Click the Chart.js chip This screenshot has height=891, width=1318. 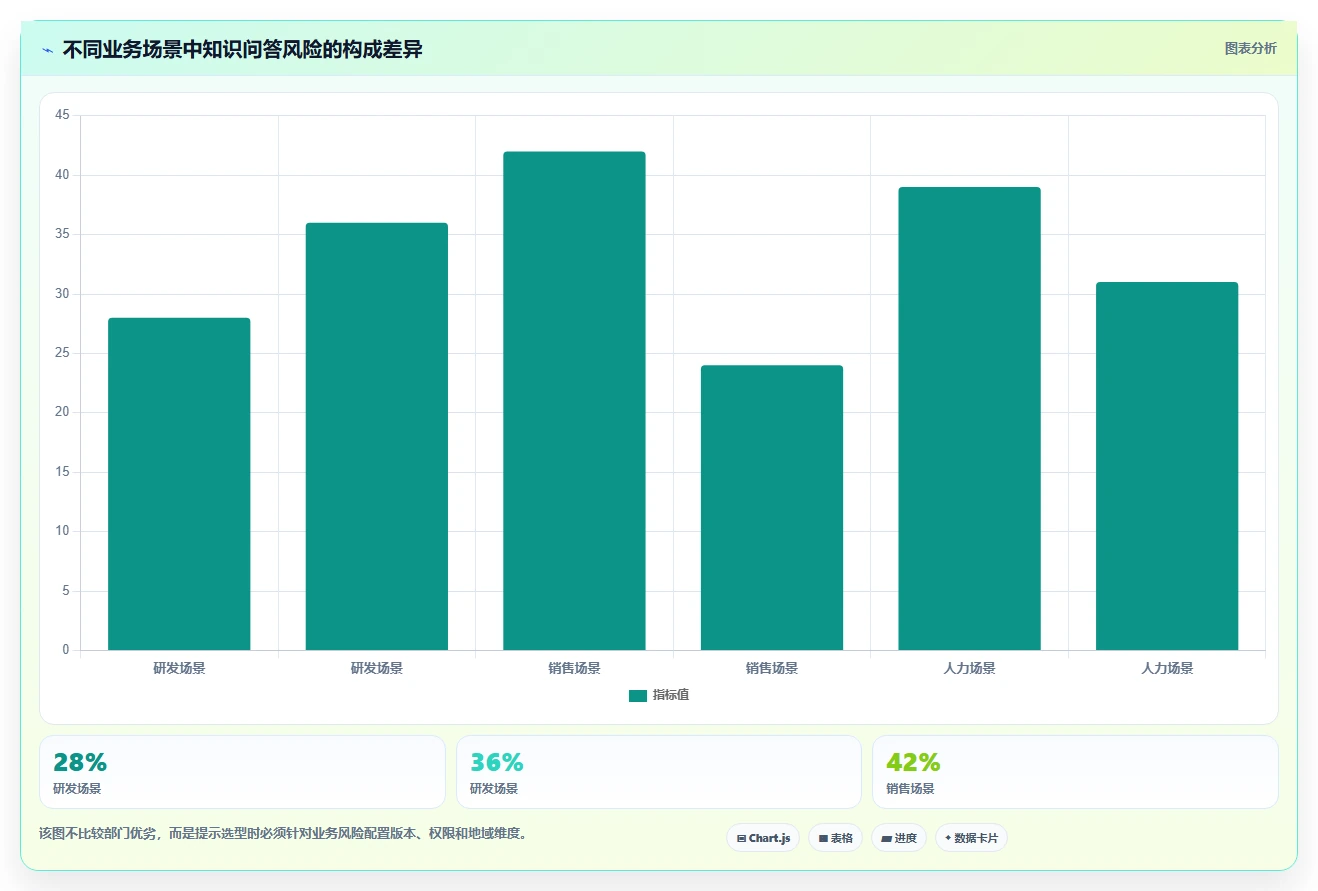pyautogui.click(x=763, y=838)
